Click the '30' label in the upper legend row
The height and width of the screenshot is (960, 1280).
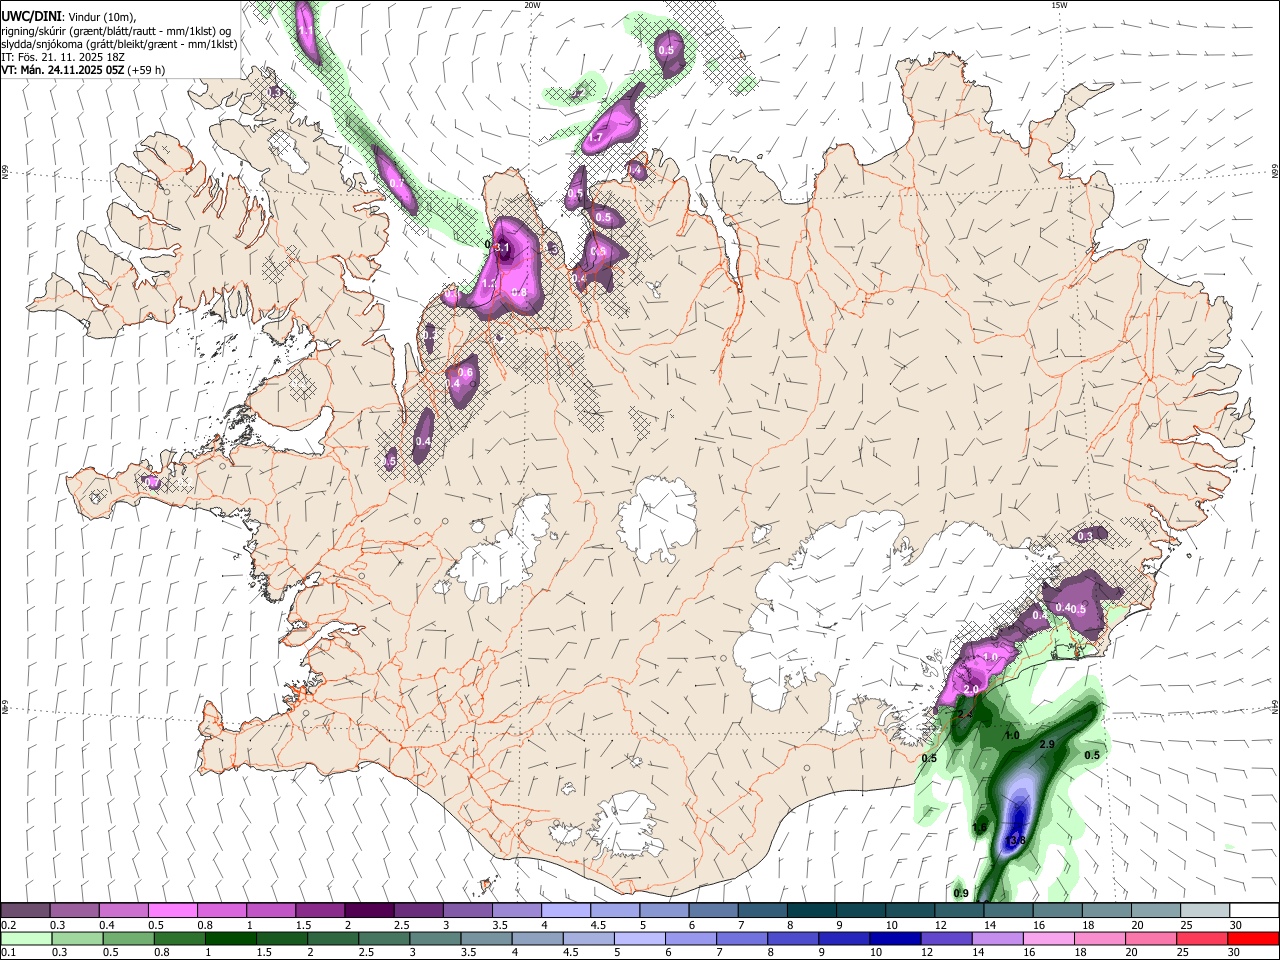tap(1235, 925)
